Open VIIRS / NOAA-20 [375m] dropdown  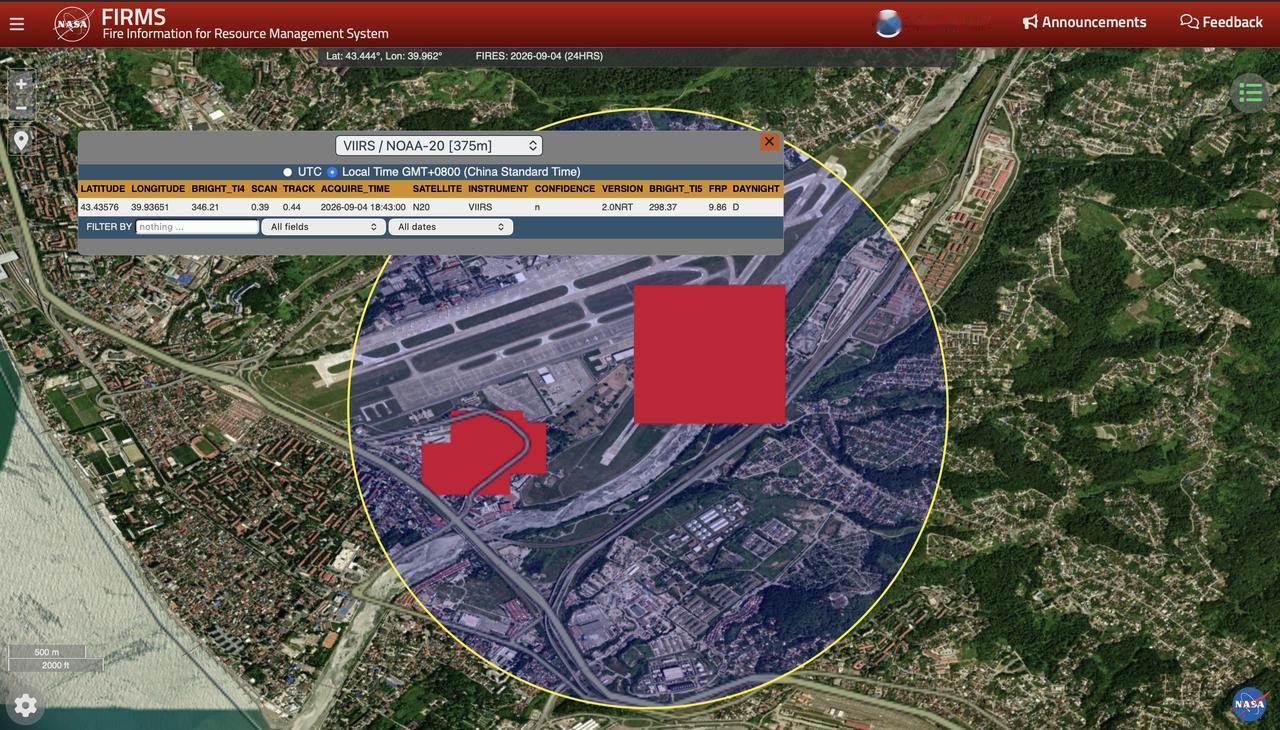tap(439, 146)
